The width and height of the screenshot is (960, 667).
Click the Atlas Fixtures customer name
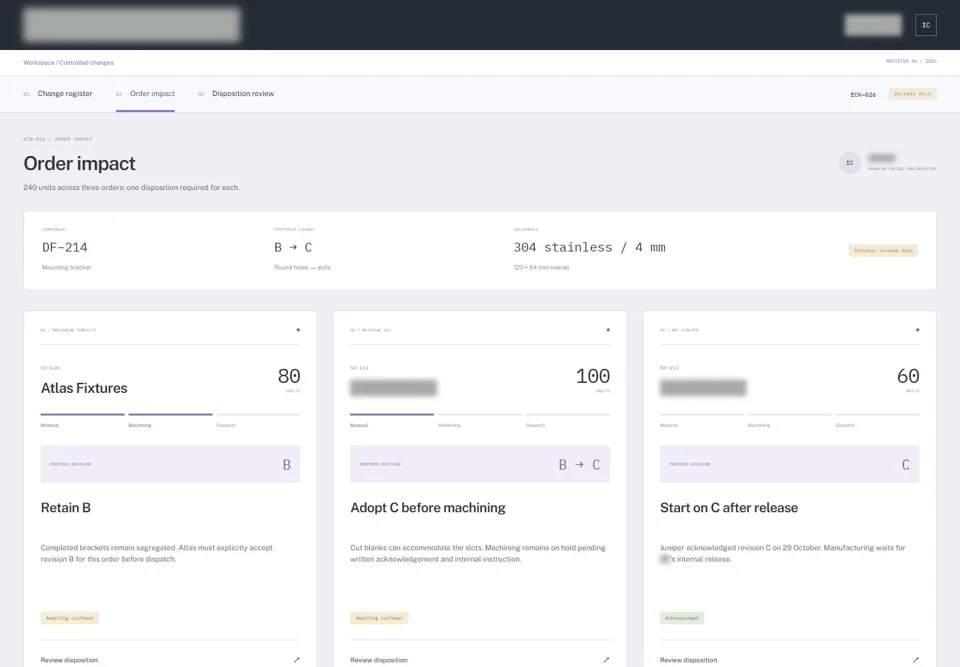(x=84, y=388)
